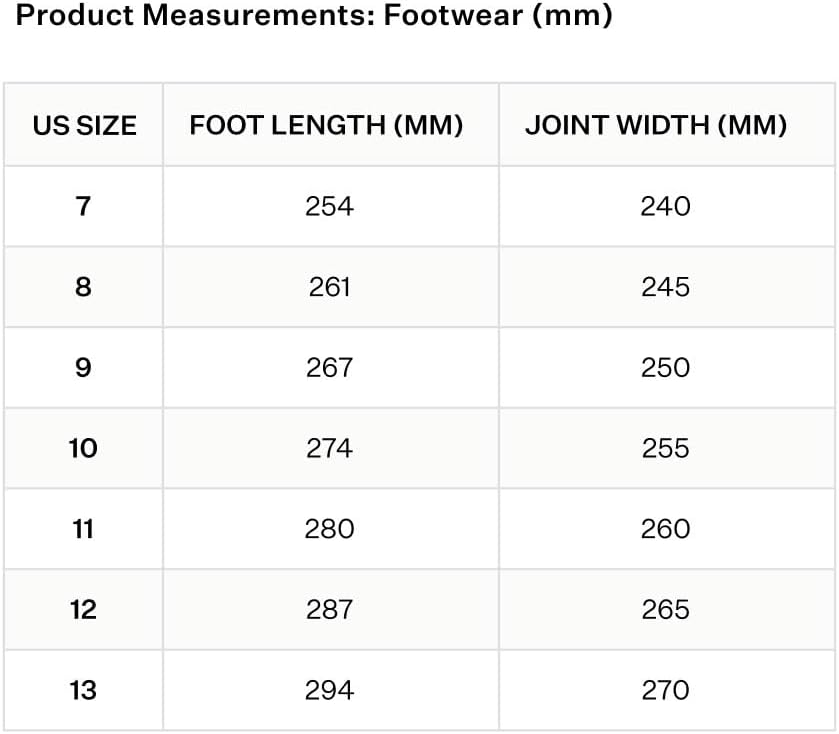Click joint width value 265

(665, 609)
